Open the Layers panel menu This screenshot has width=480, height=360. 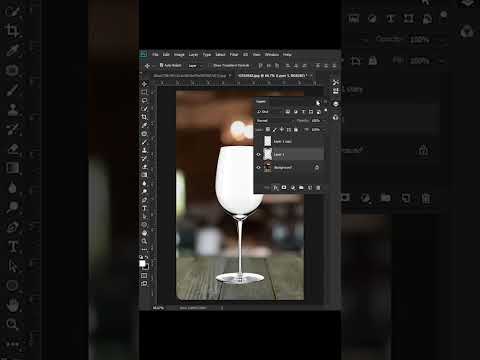(326, 102)
